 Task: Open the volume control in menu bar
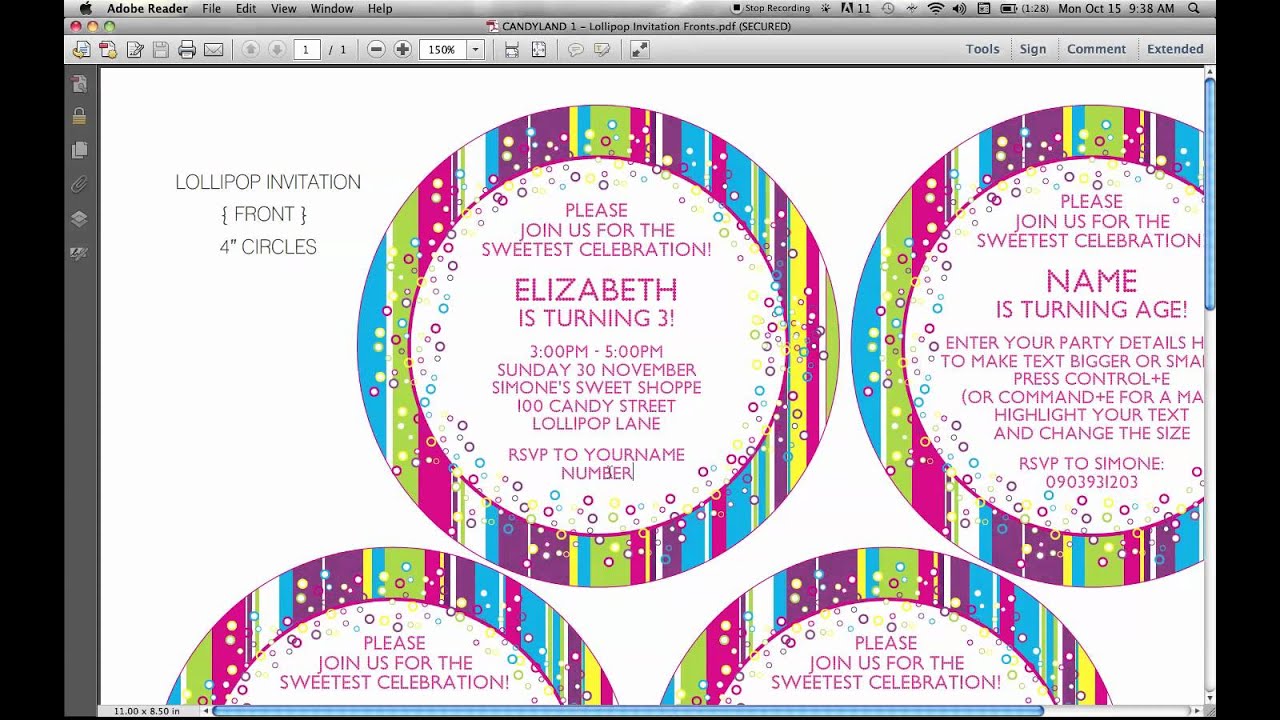tap(959, 8)
